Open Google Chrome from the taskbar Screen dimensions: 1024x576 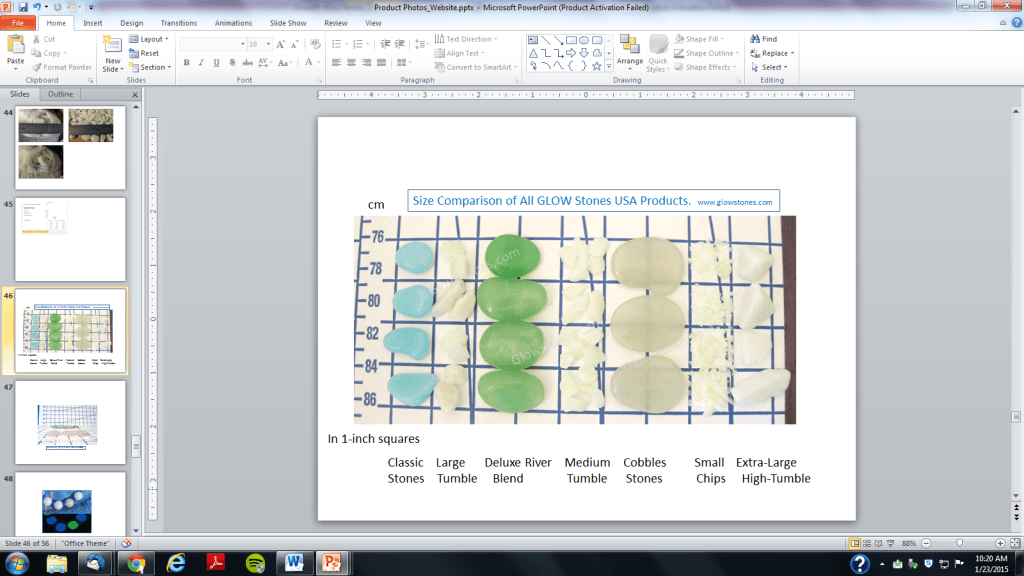click(x=136, y=563)
